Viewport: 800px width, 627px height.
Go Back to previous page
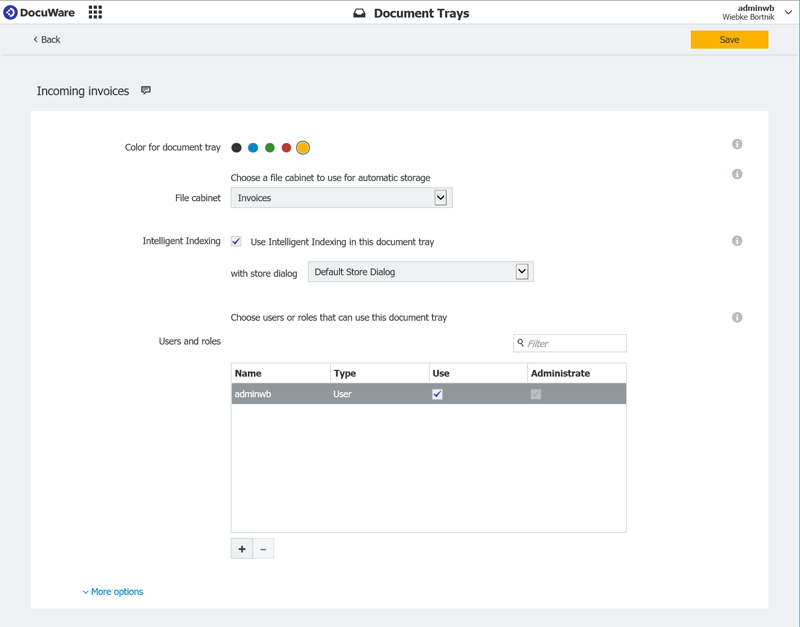click(x=47, y=40)
